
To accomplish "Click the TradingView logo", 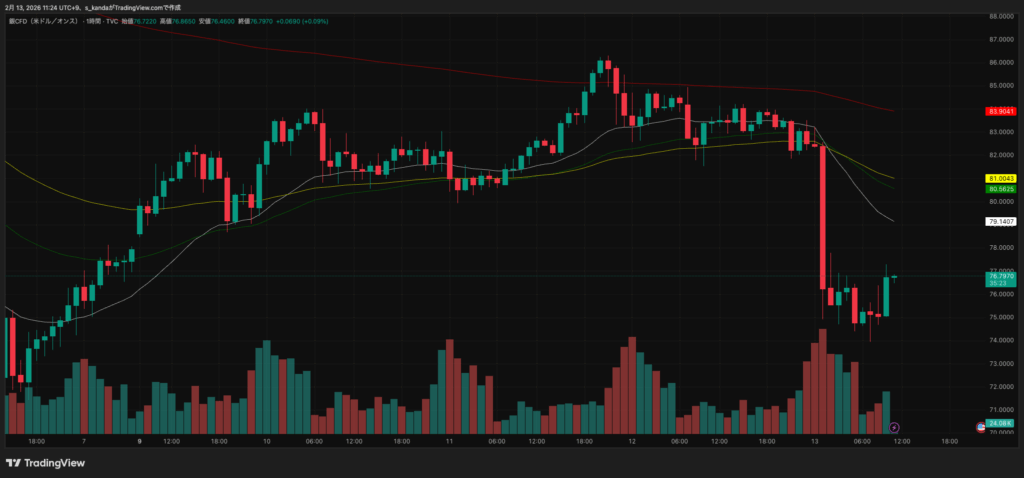I will coord(45,463).
